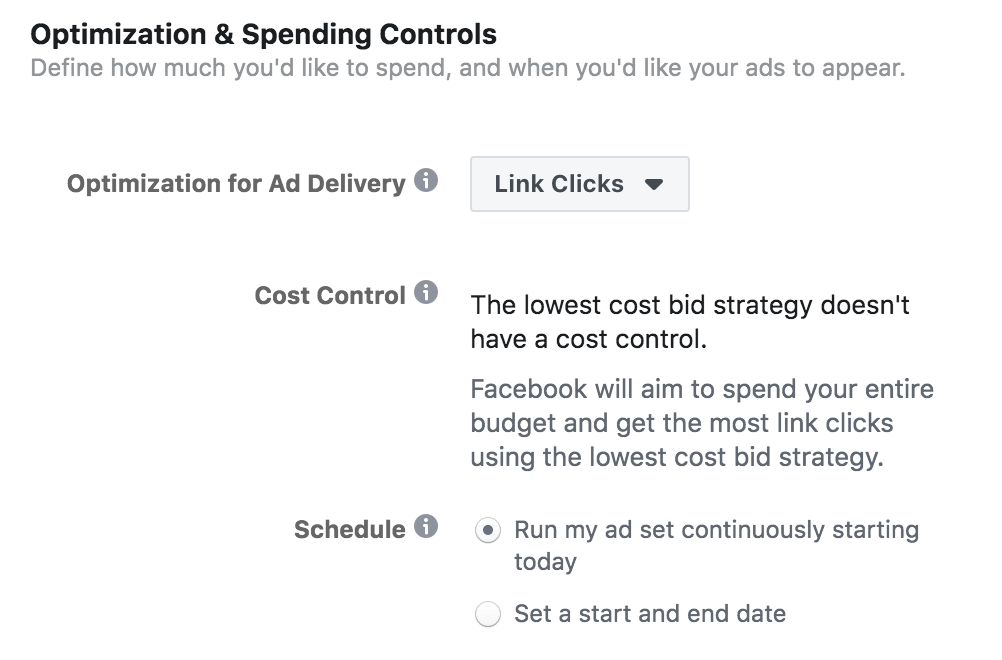Click the info icon next to Schedule
The image size is (1002, 660).
click(426, 527)
